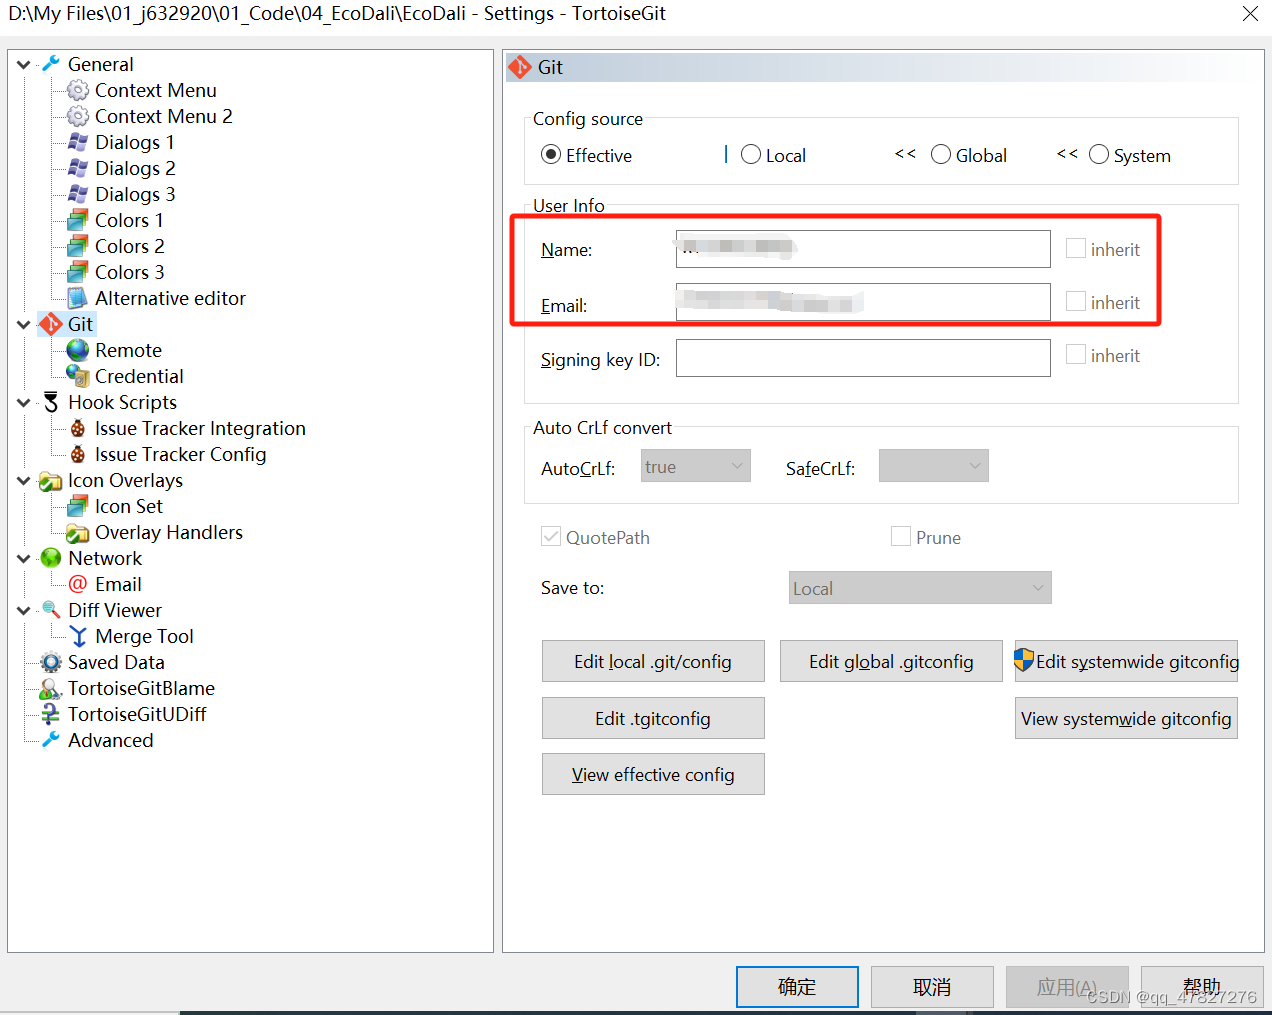Click View effective config button
The image size is (1272, 1015).
click(x=653, y=774)
